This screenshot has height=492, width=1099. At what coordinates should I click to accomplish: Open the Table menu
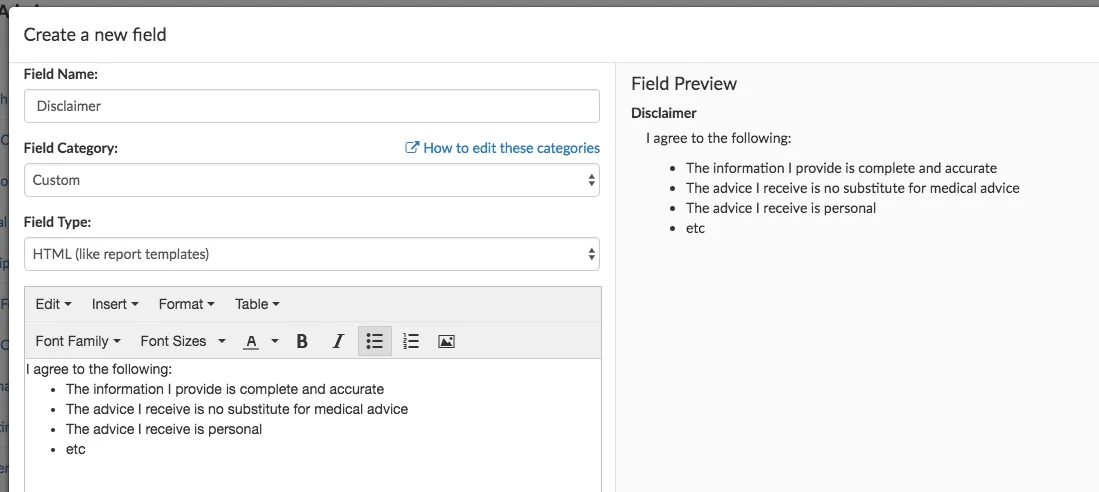tap(257, 304)
